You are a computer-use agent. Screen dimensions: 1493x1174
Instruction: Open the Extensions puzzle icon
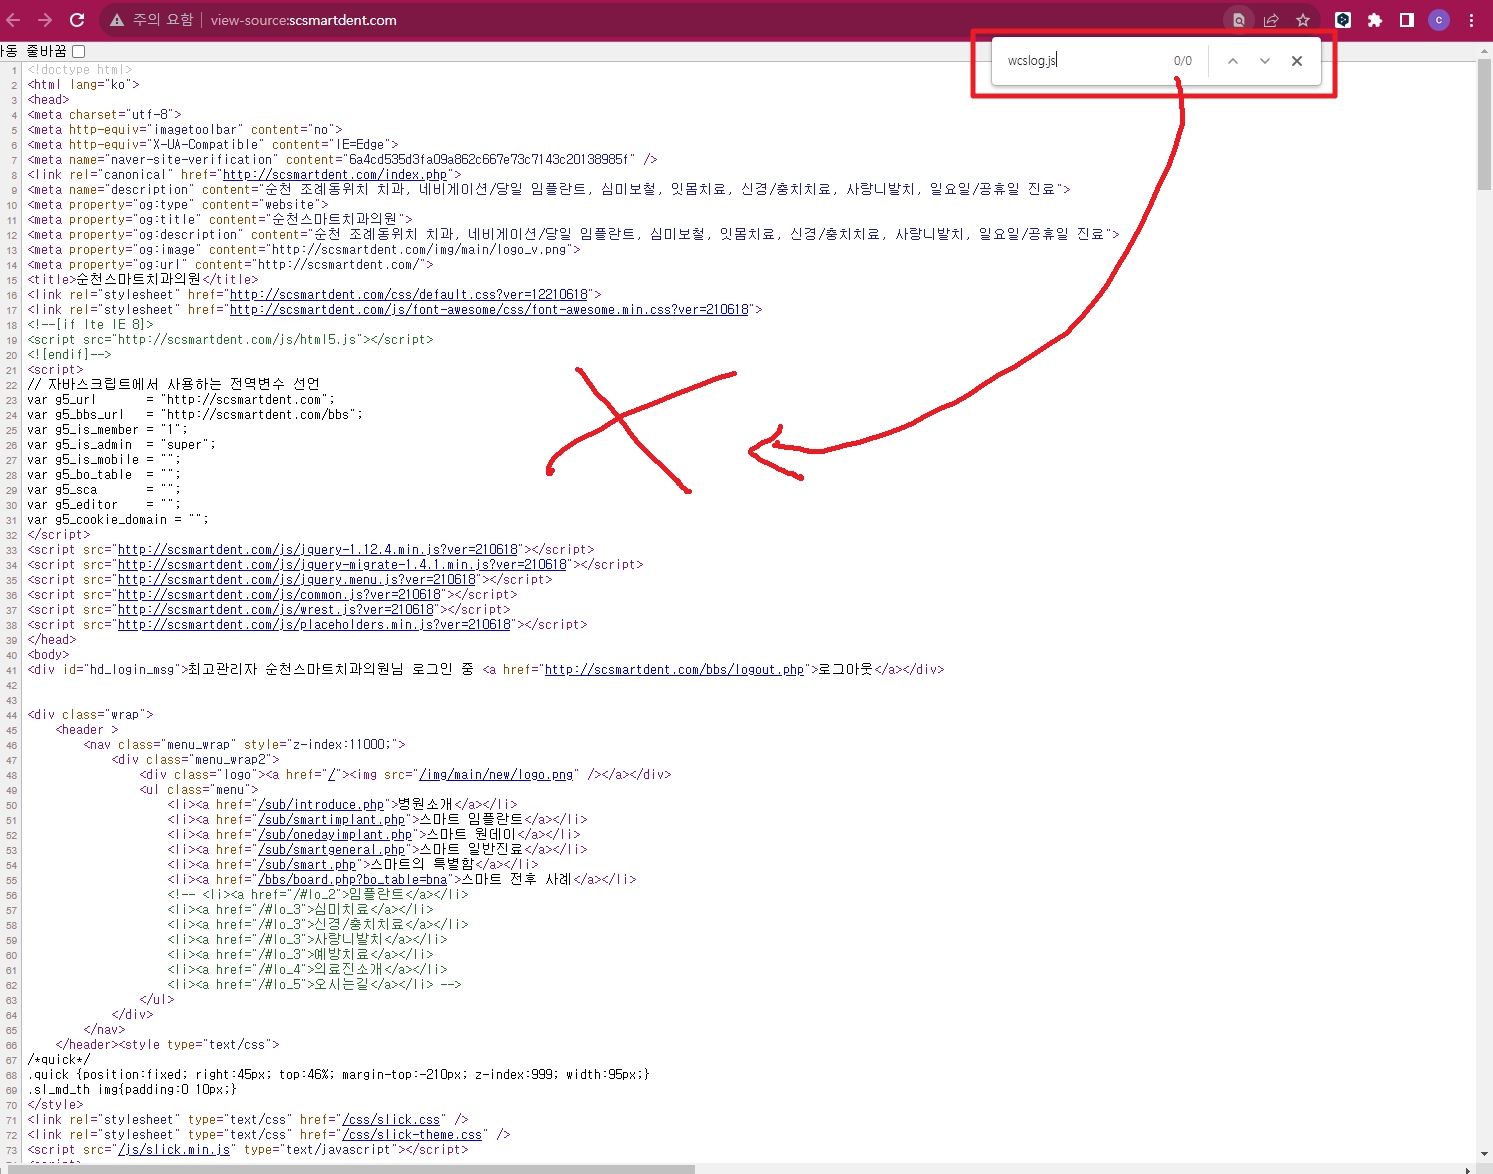[x=1375, y=20]
